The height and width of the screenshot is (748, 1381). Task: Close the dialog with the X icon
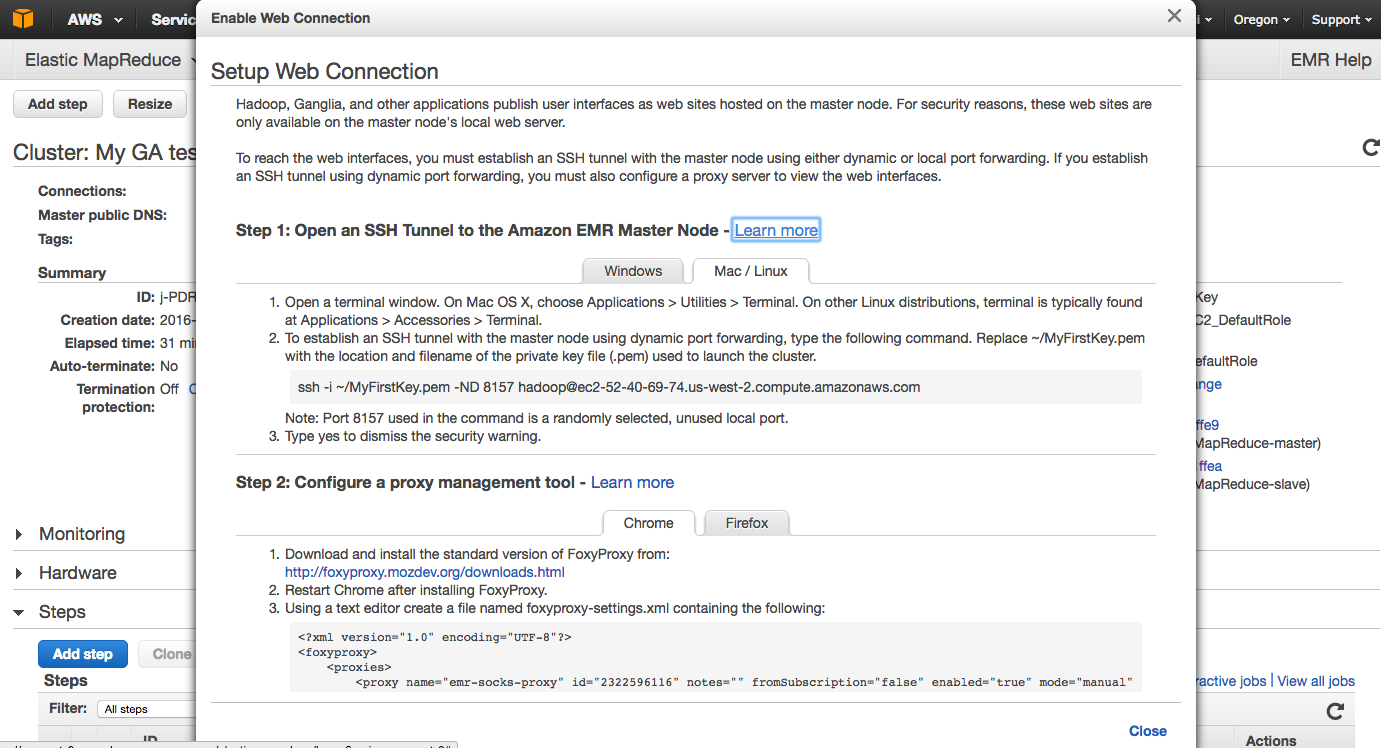point(1174,16)
